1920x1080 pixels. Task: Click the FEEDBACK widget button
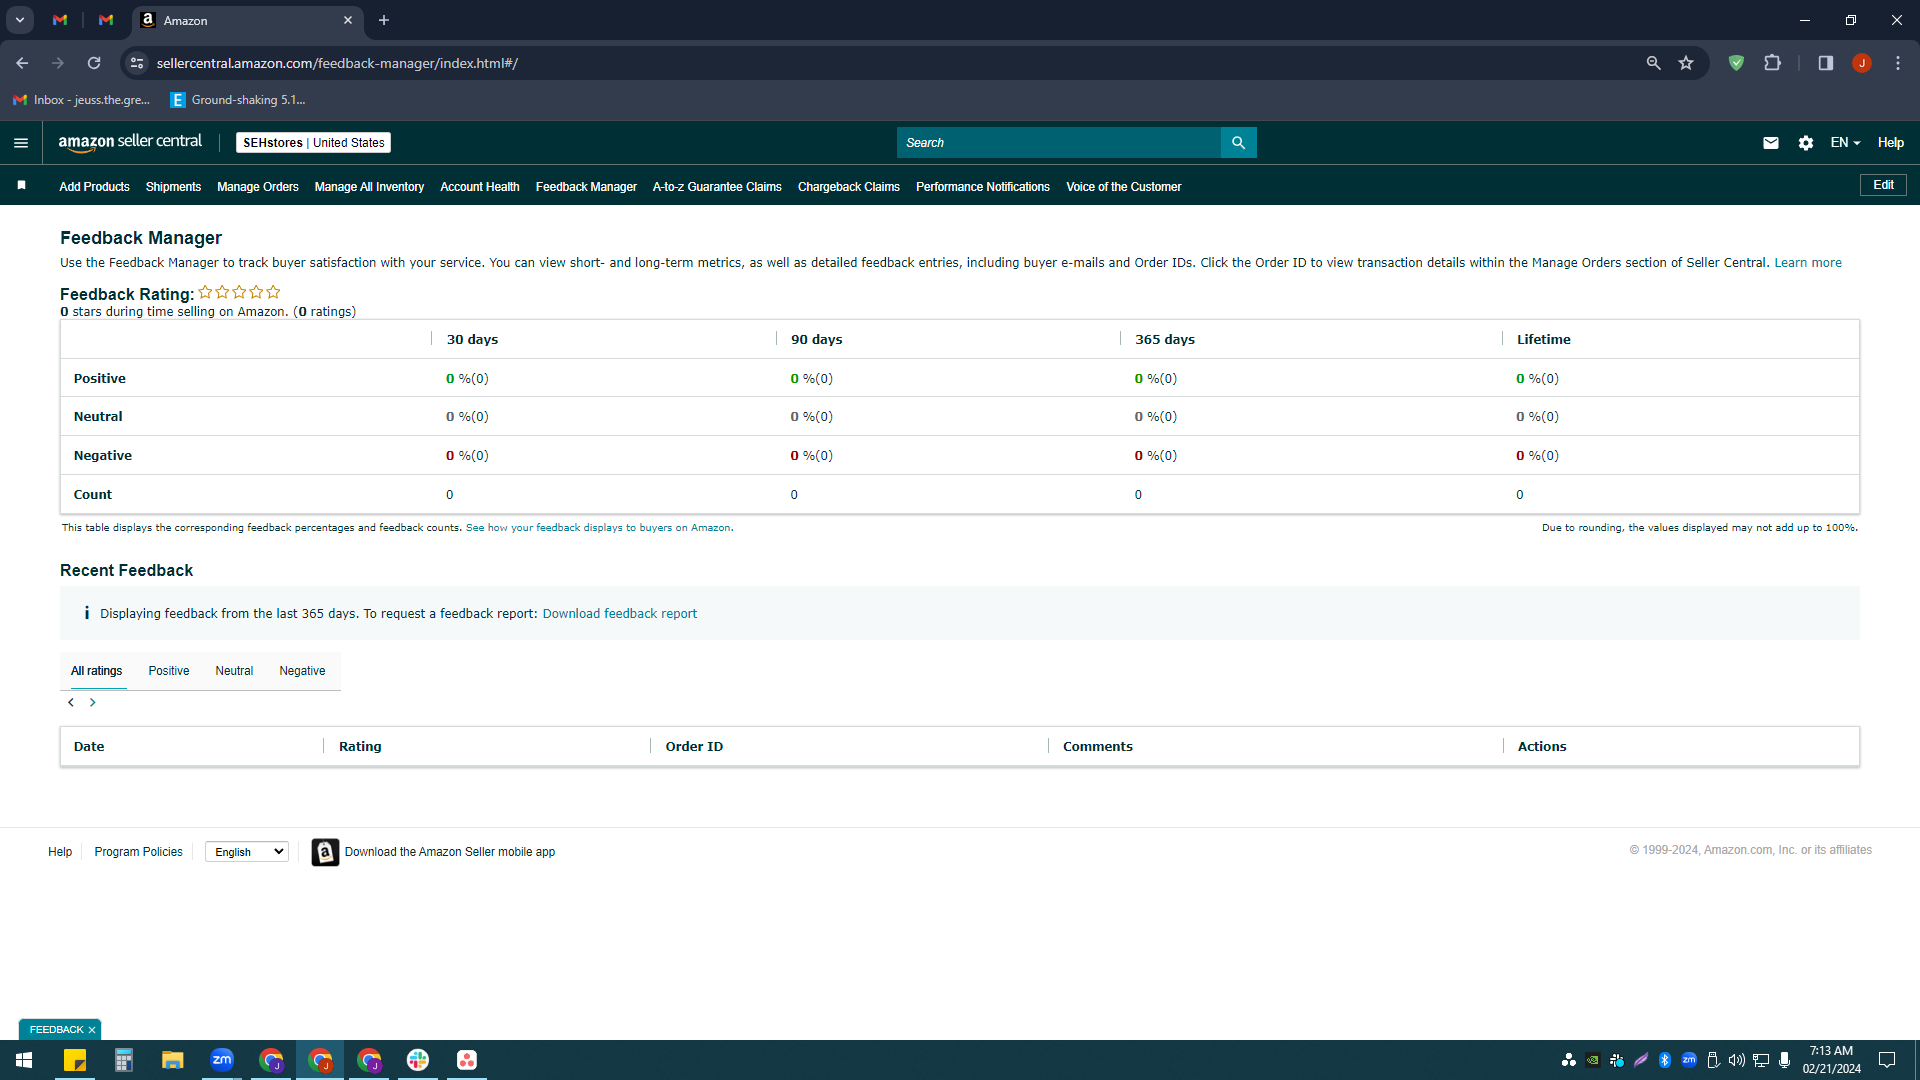coord(56,1030)
